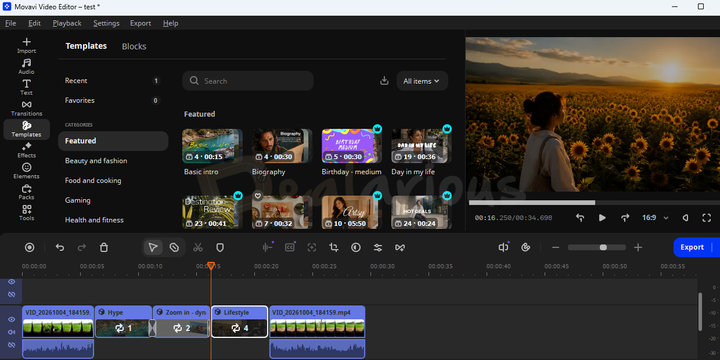Screen dimensions: 720x360
Task: Toggle link on the upper timeline track
Action: point(11,294)
